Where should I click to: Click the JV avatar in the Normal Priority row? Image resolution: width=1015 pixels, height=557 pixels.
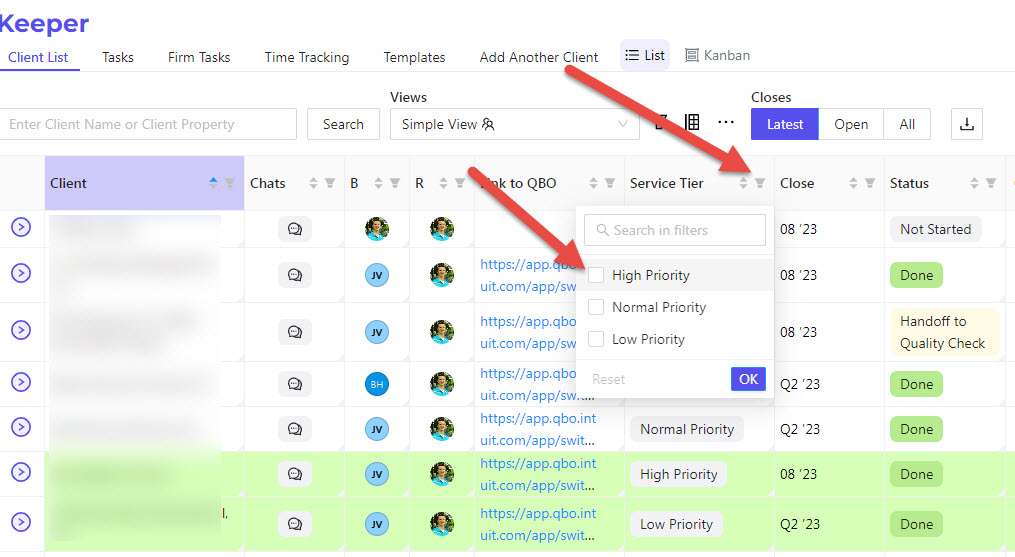(377, 429)
